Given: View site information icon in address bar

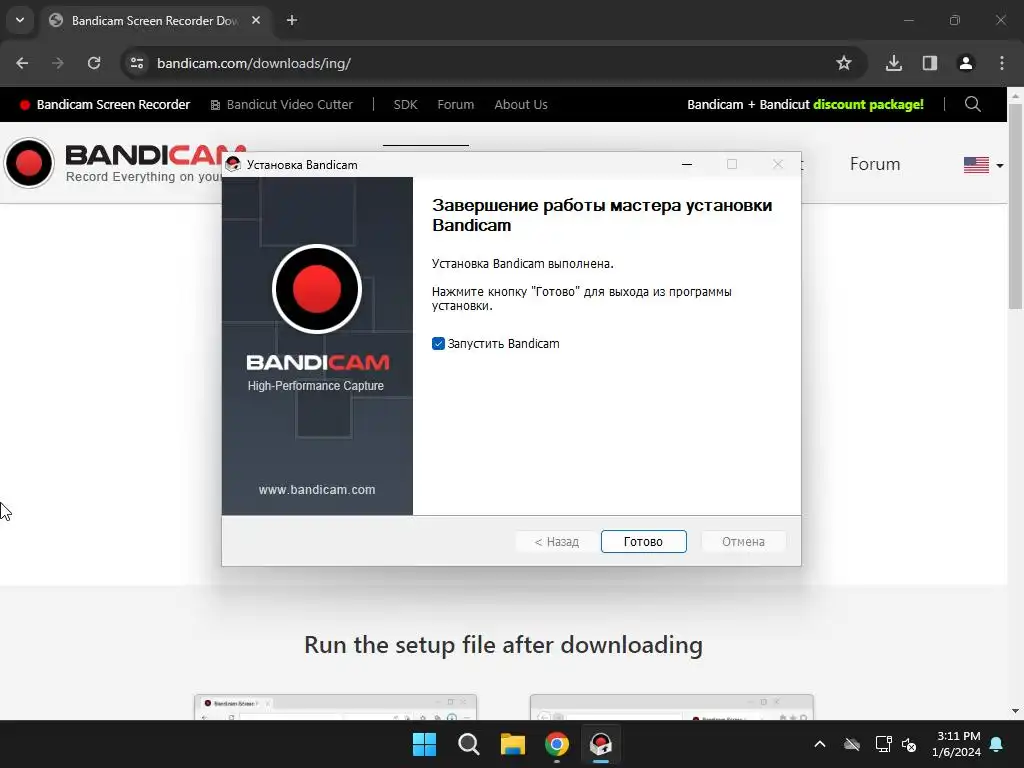Looking at the screenshot, I should [137, 63].
